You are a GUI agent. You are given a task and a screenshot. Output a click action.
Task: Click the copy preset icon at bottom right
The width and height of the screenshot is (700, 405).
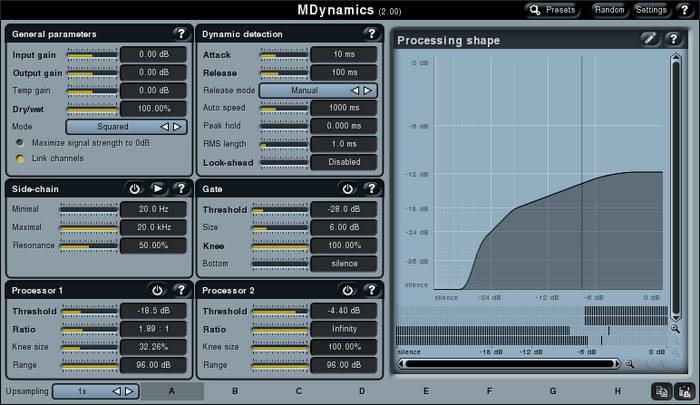click(x=661, y=392)
